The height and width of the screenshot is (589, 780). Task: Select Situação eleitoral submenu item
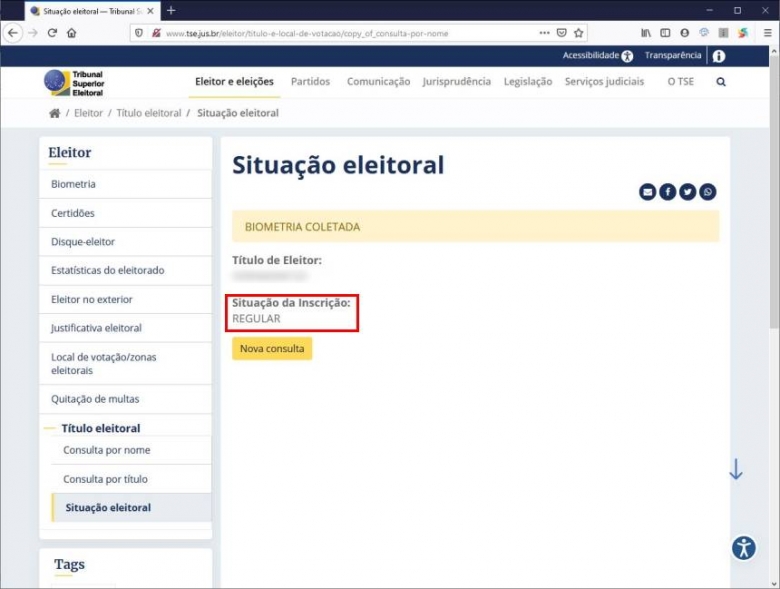pos(131,508)
